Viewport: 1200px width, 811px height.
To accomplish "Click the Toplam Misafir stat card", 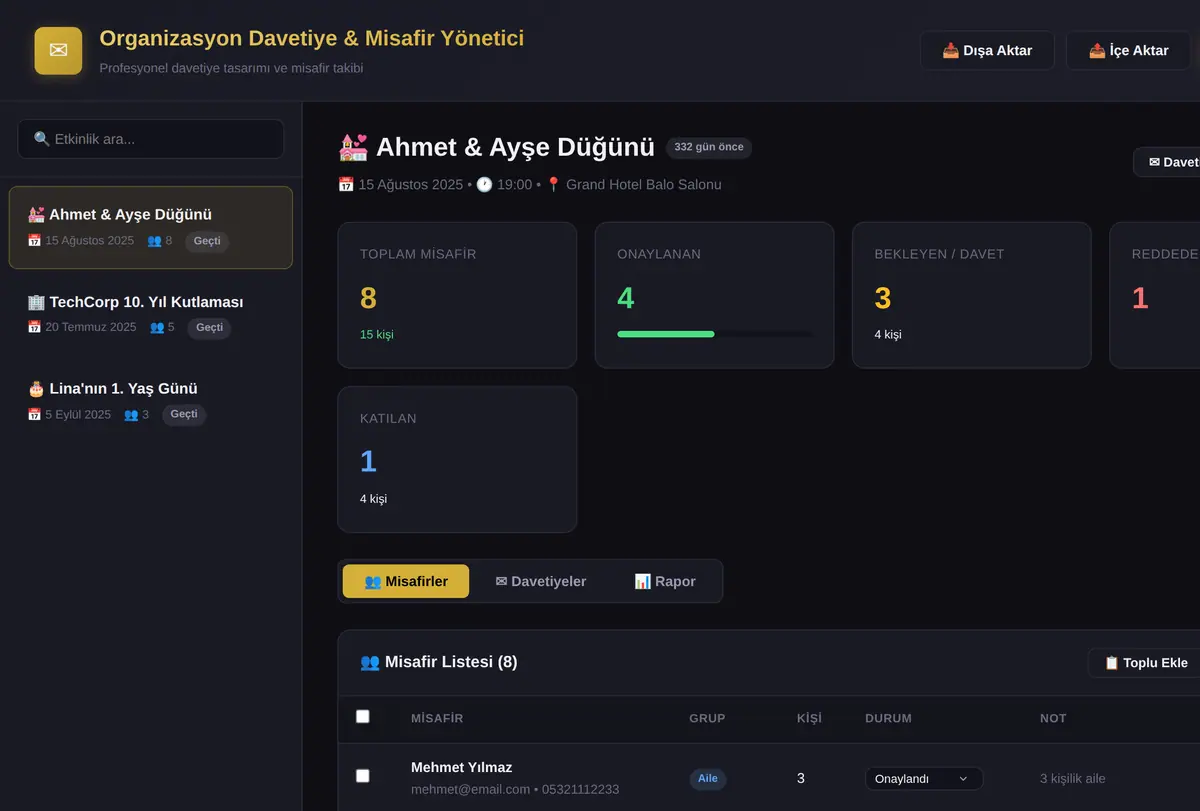I will pos(457,295).
